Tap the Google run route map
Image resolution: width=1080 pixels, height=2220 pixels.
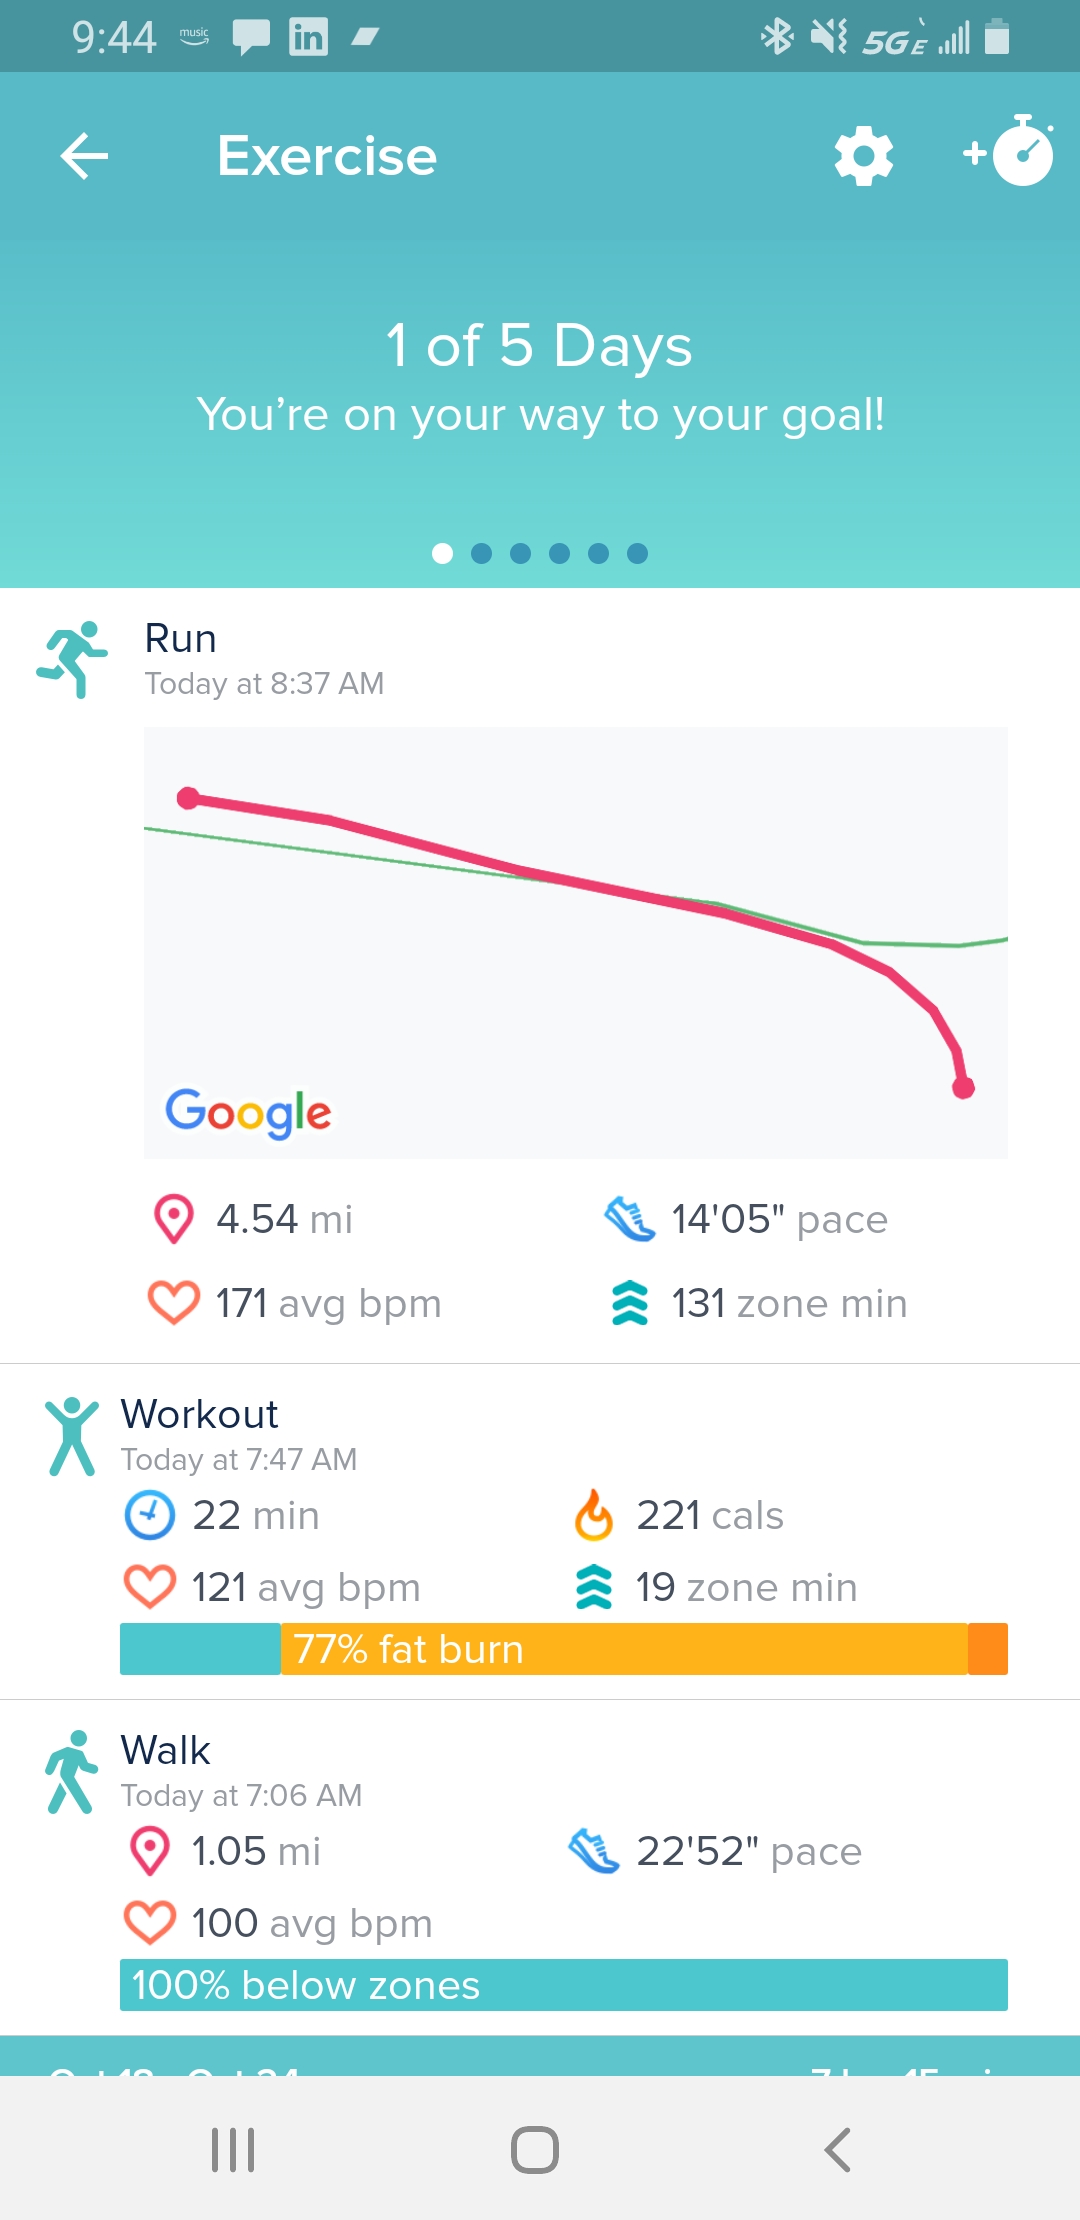tap(576, 943)
